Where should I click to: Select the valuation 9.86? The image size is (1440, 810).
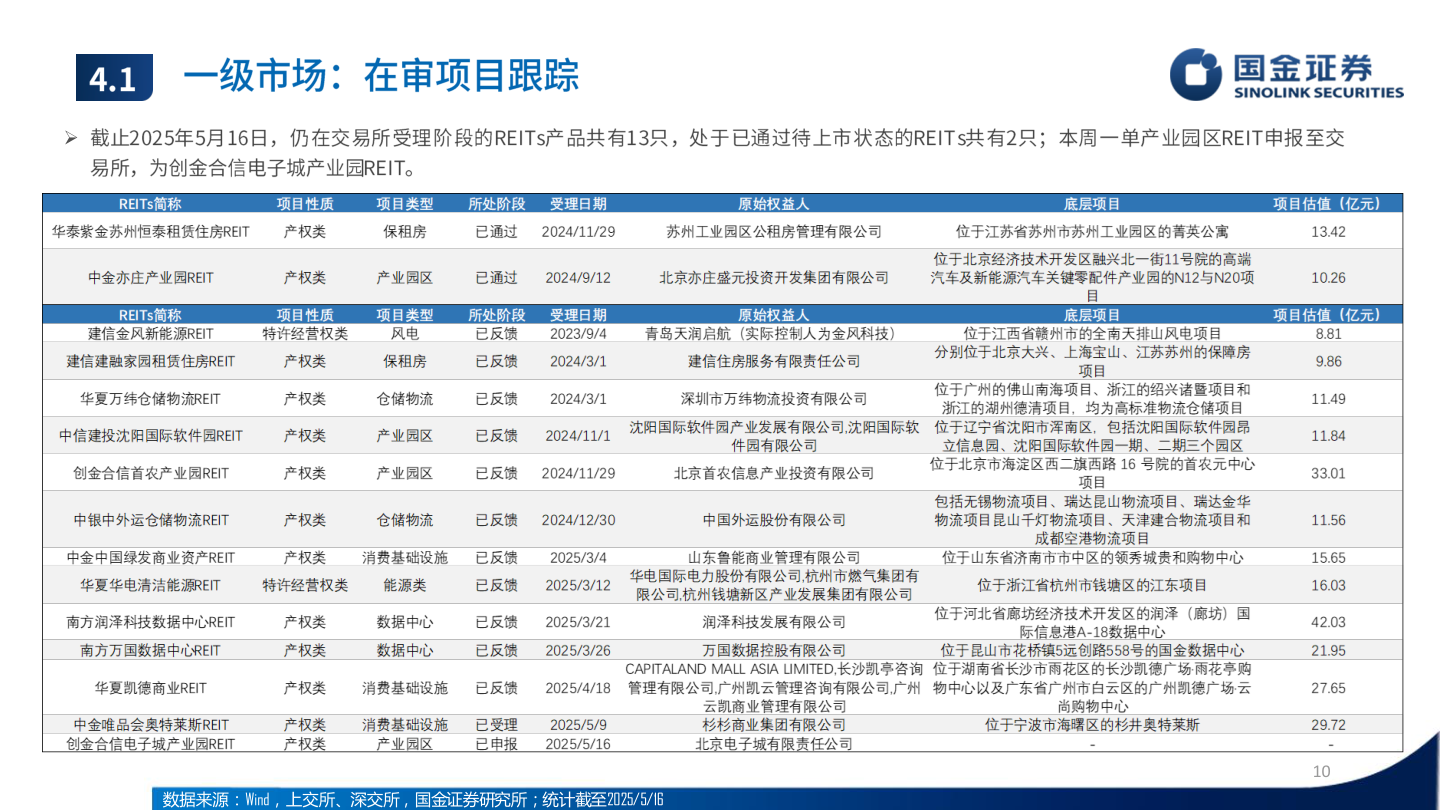coord(1328,361)
